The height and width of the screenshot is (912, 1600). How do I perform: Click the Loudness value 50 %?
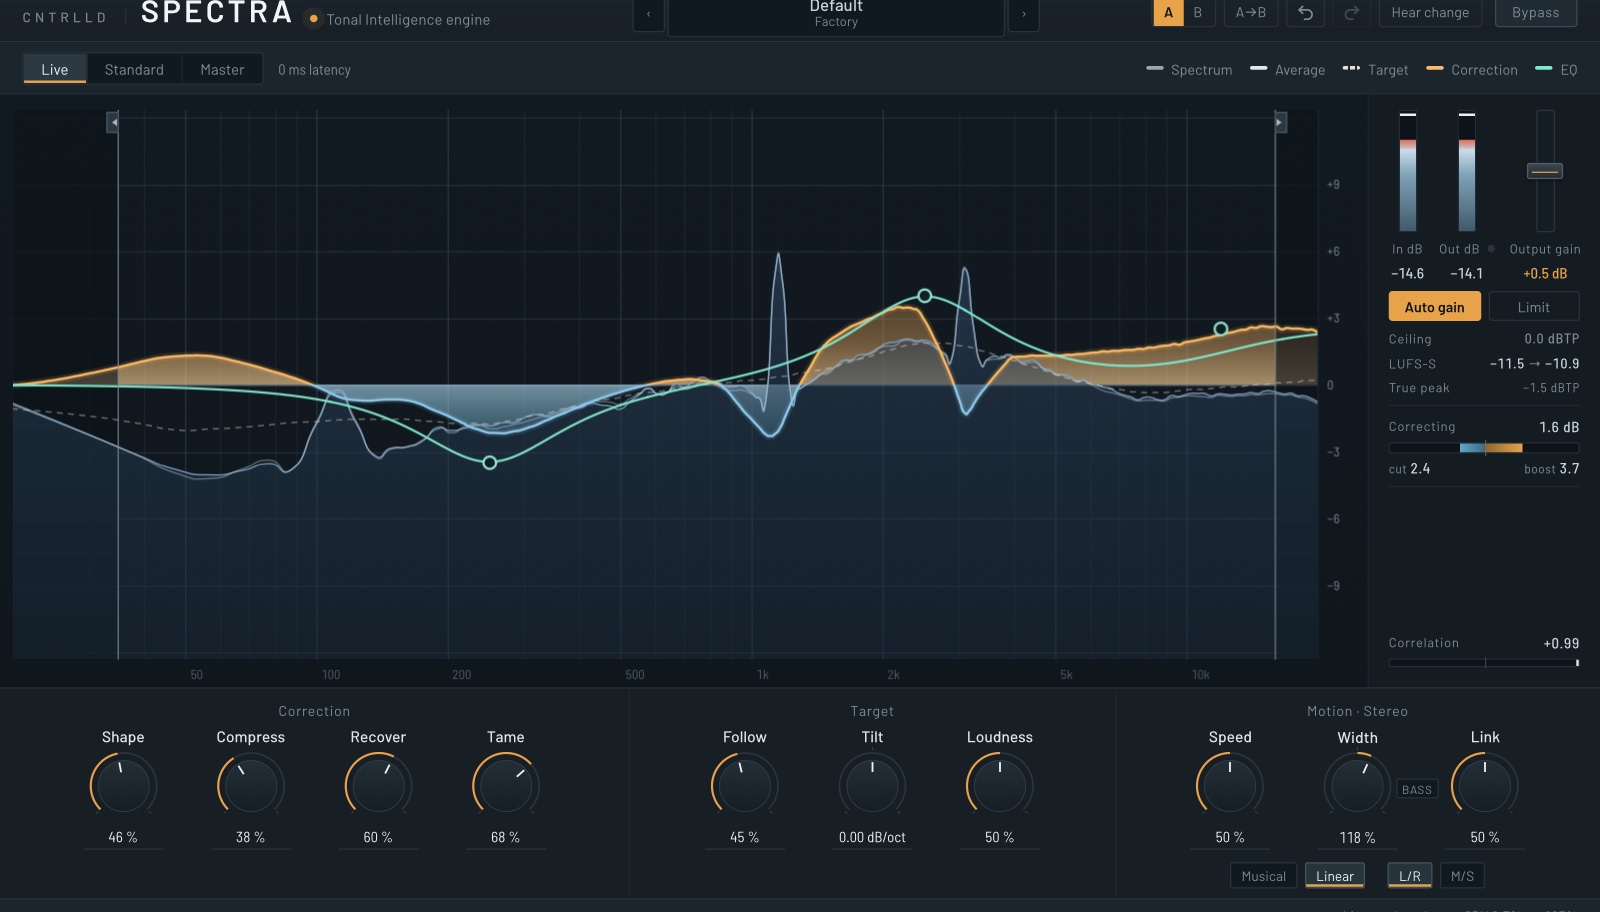pos(1000,837)
